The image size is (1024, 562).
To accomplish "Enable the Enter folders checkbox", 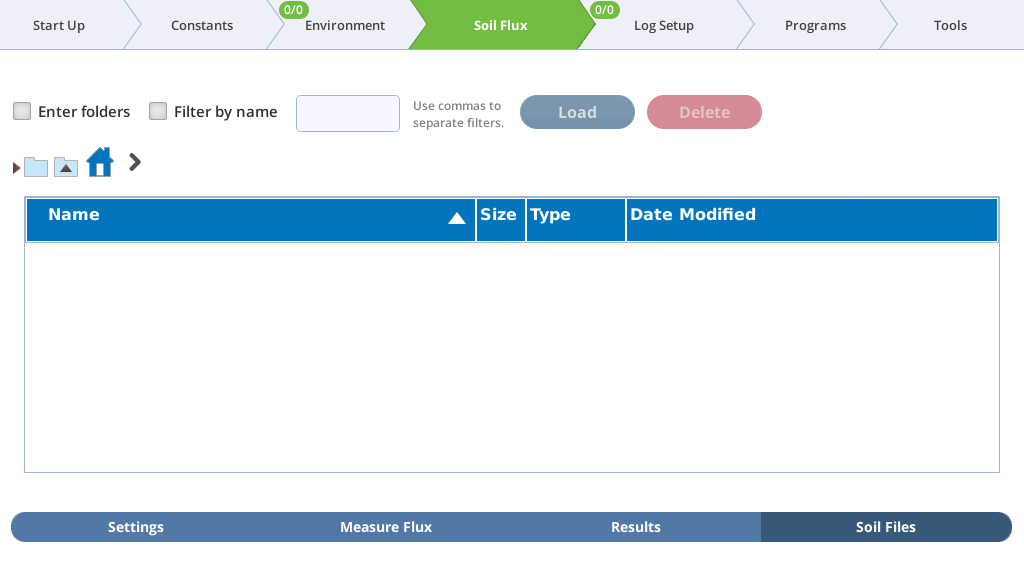I will coord(22,111).
